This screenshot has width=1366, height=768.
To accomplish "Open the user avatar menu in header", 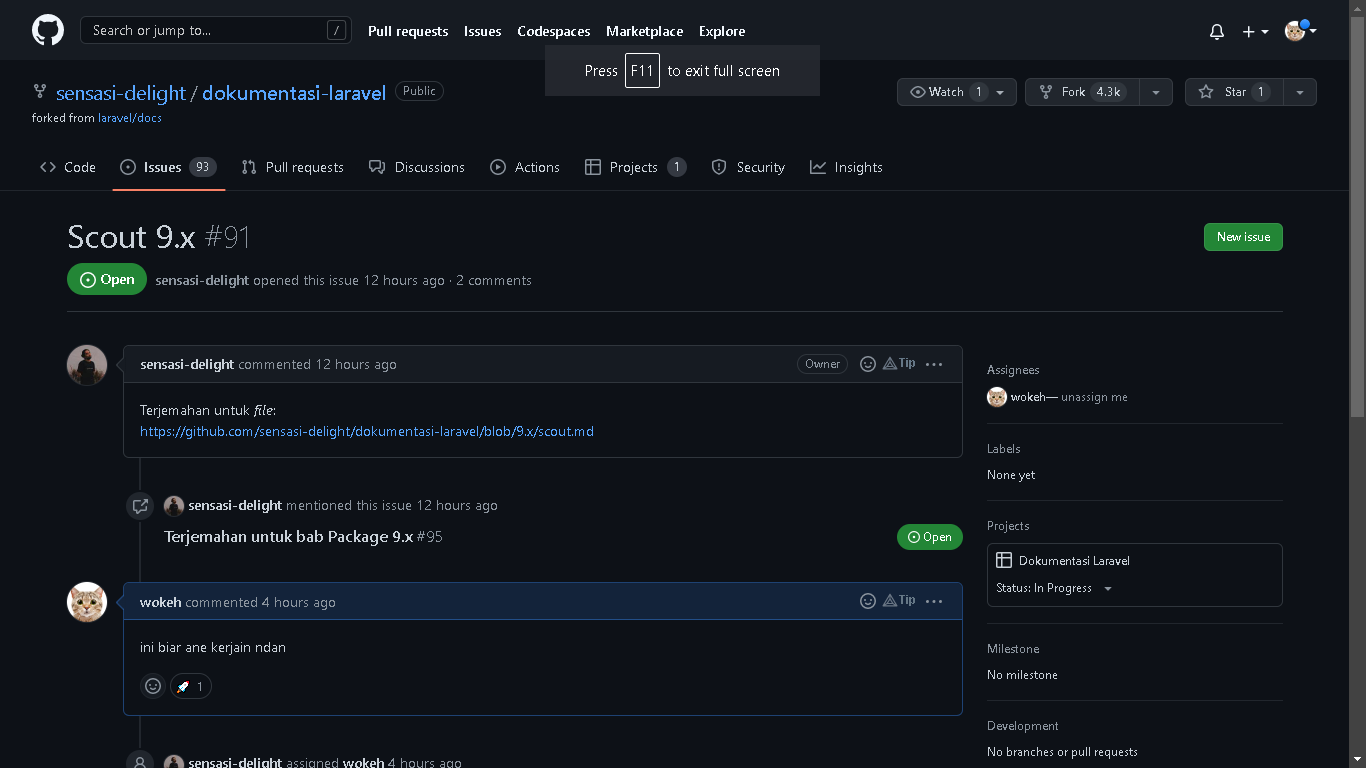I will 1300,31.
